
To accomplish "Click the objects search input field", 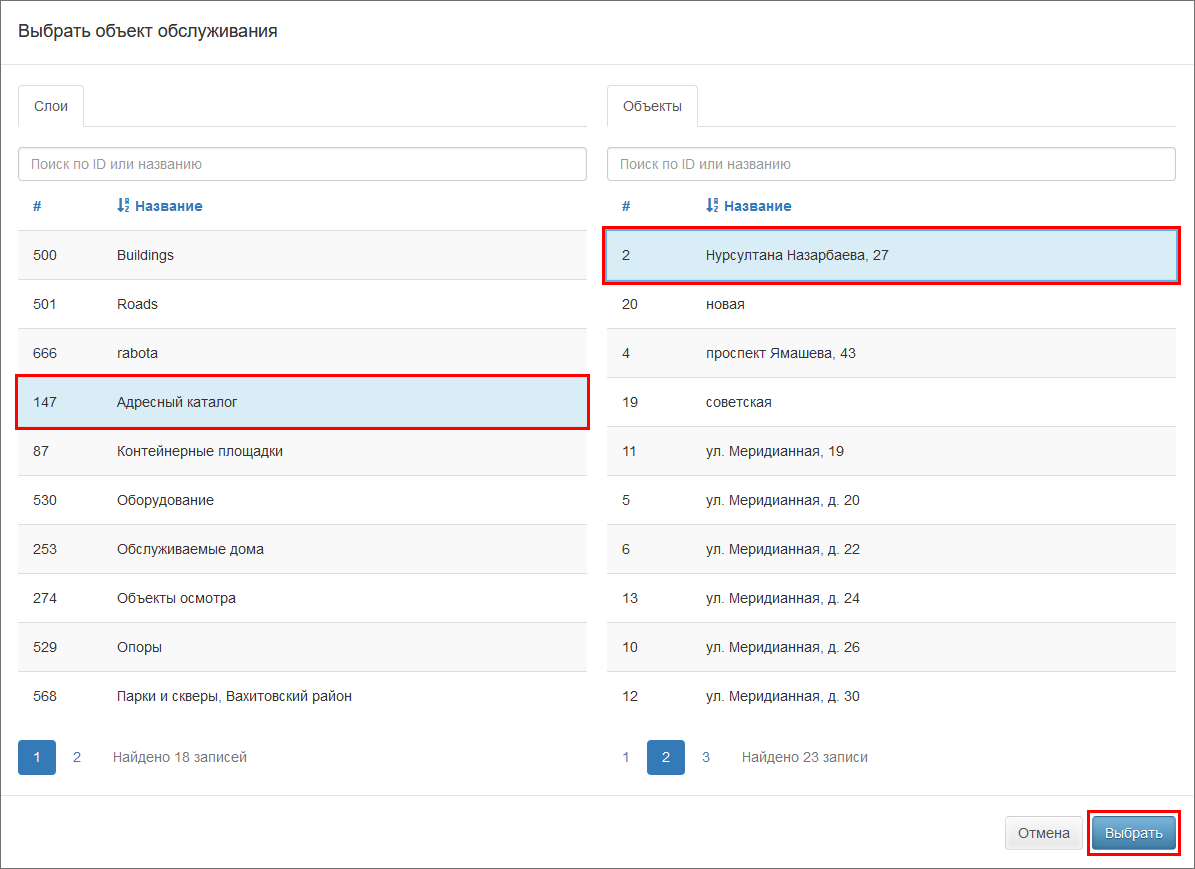I will coord(890,164).
